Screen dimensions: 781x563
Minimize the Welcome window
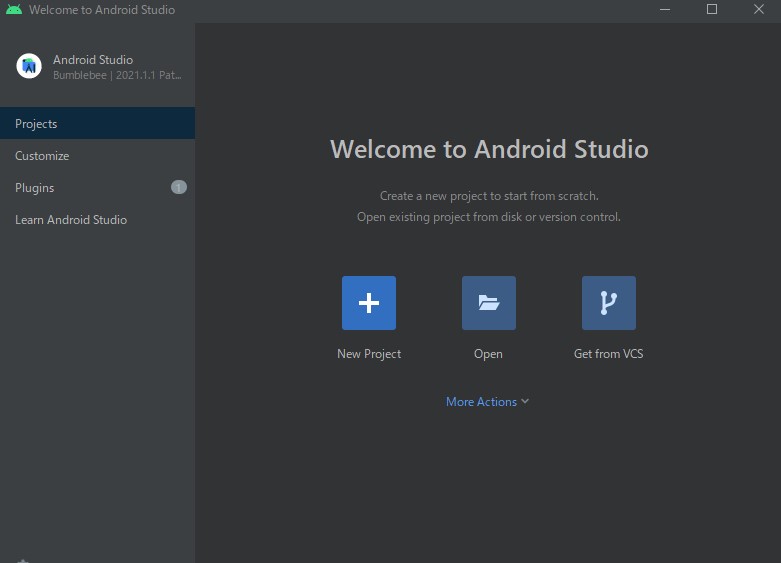[665, 9]
